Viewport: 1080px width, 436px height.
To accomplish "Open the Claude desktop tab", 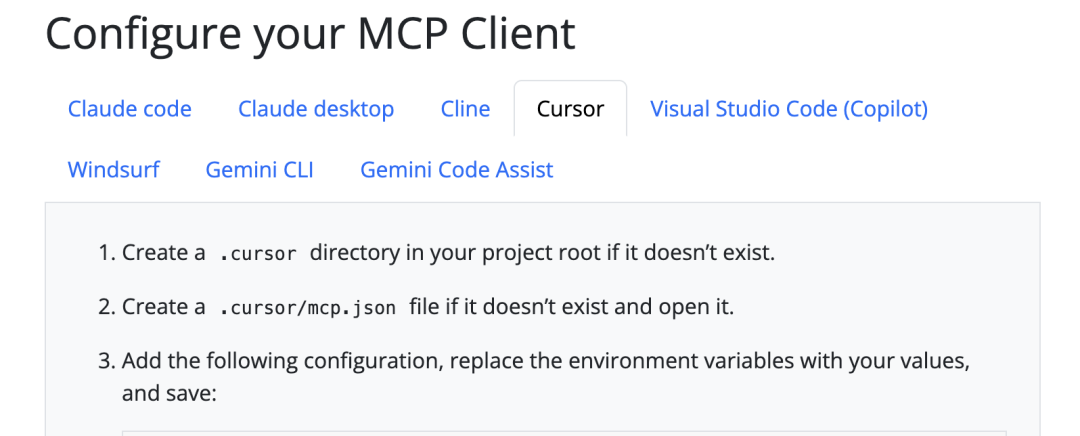I will (x=316, y=108).
